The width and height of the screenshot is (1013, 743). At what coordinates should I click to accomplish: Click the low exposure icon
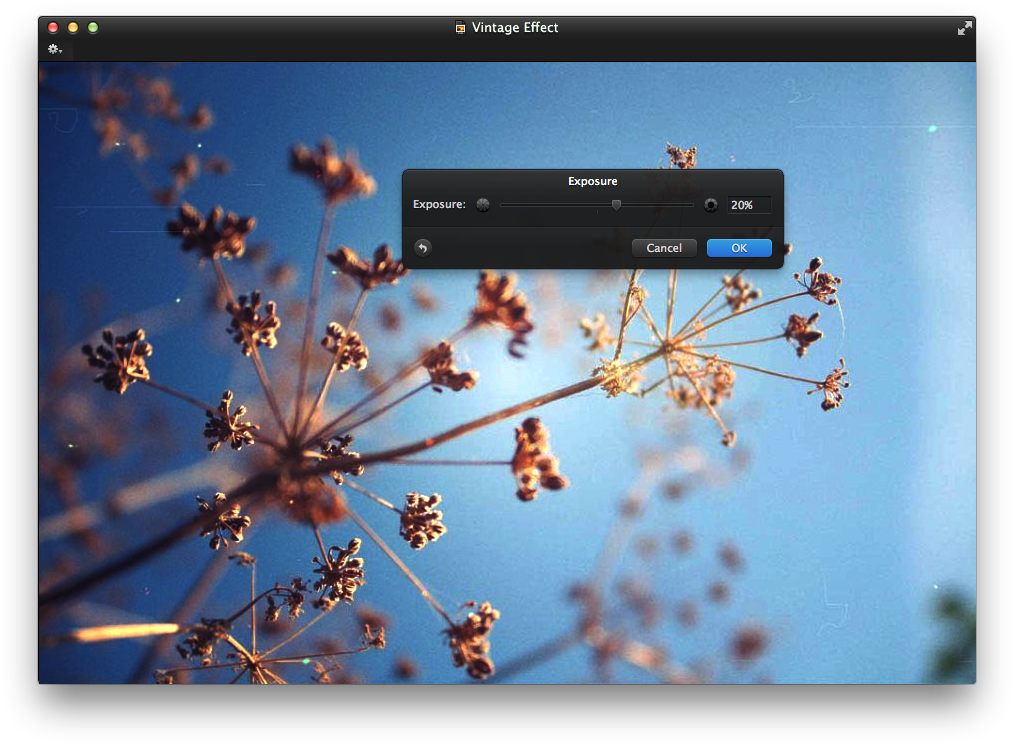(483, 205)
